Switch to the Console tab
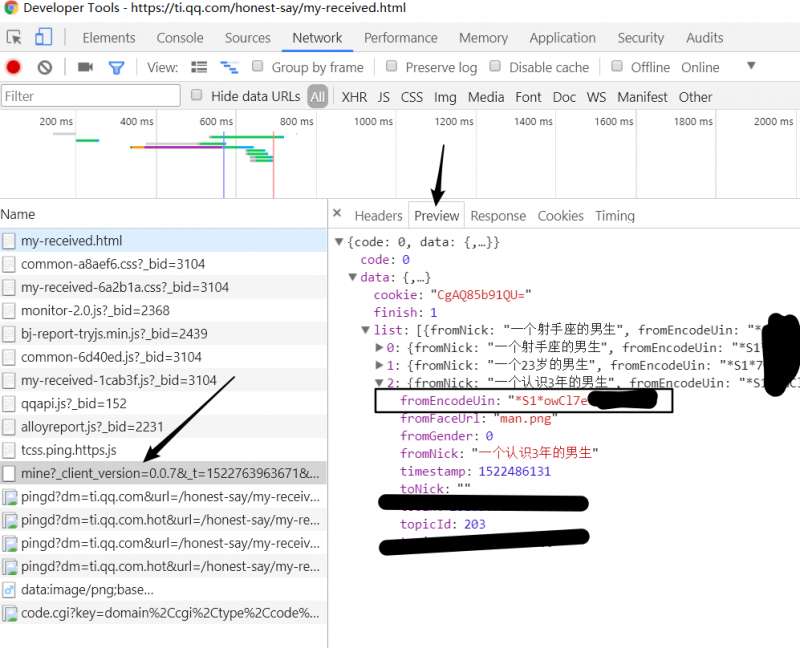Screen dimensions: 800x648 click(x=180, y=38)
